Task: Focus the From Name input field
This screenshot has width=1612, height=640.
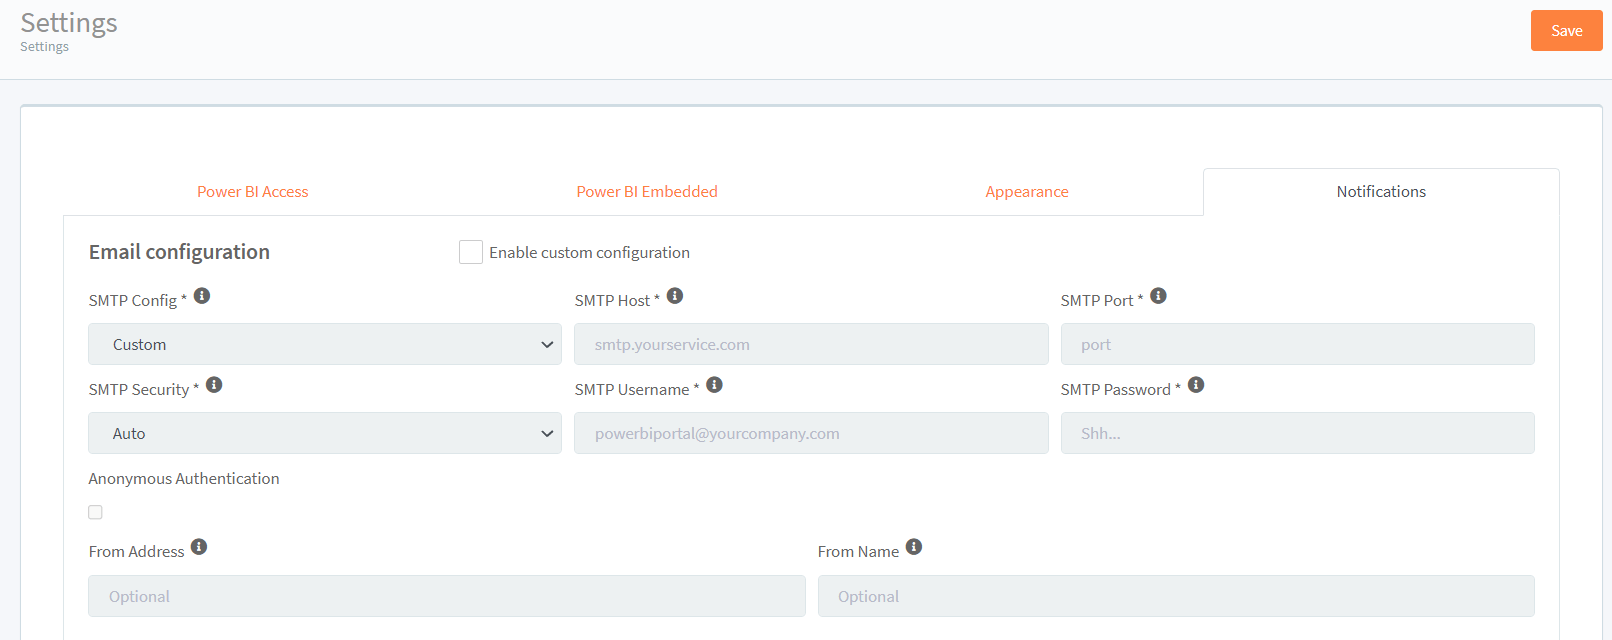Action: pyautogui.click(x=1176, y=596)
